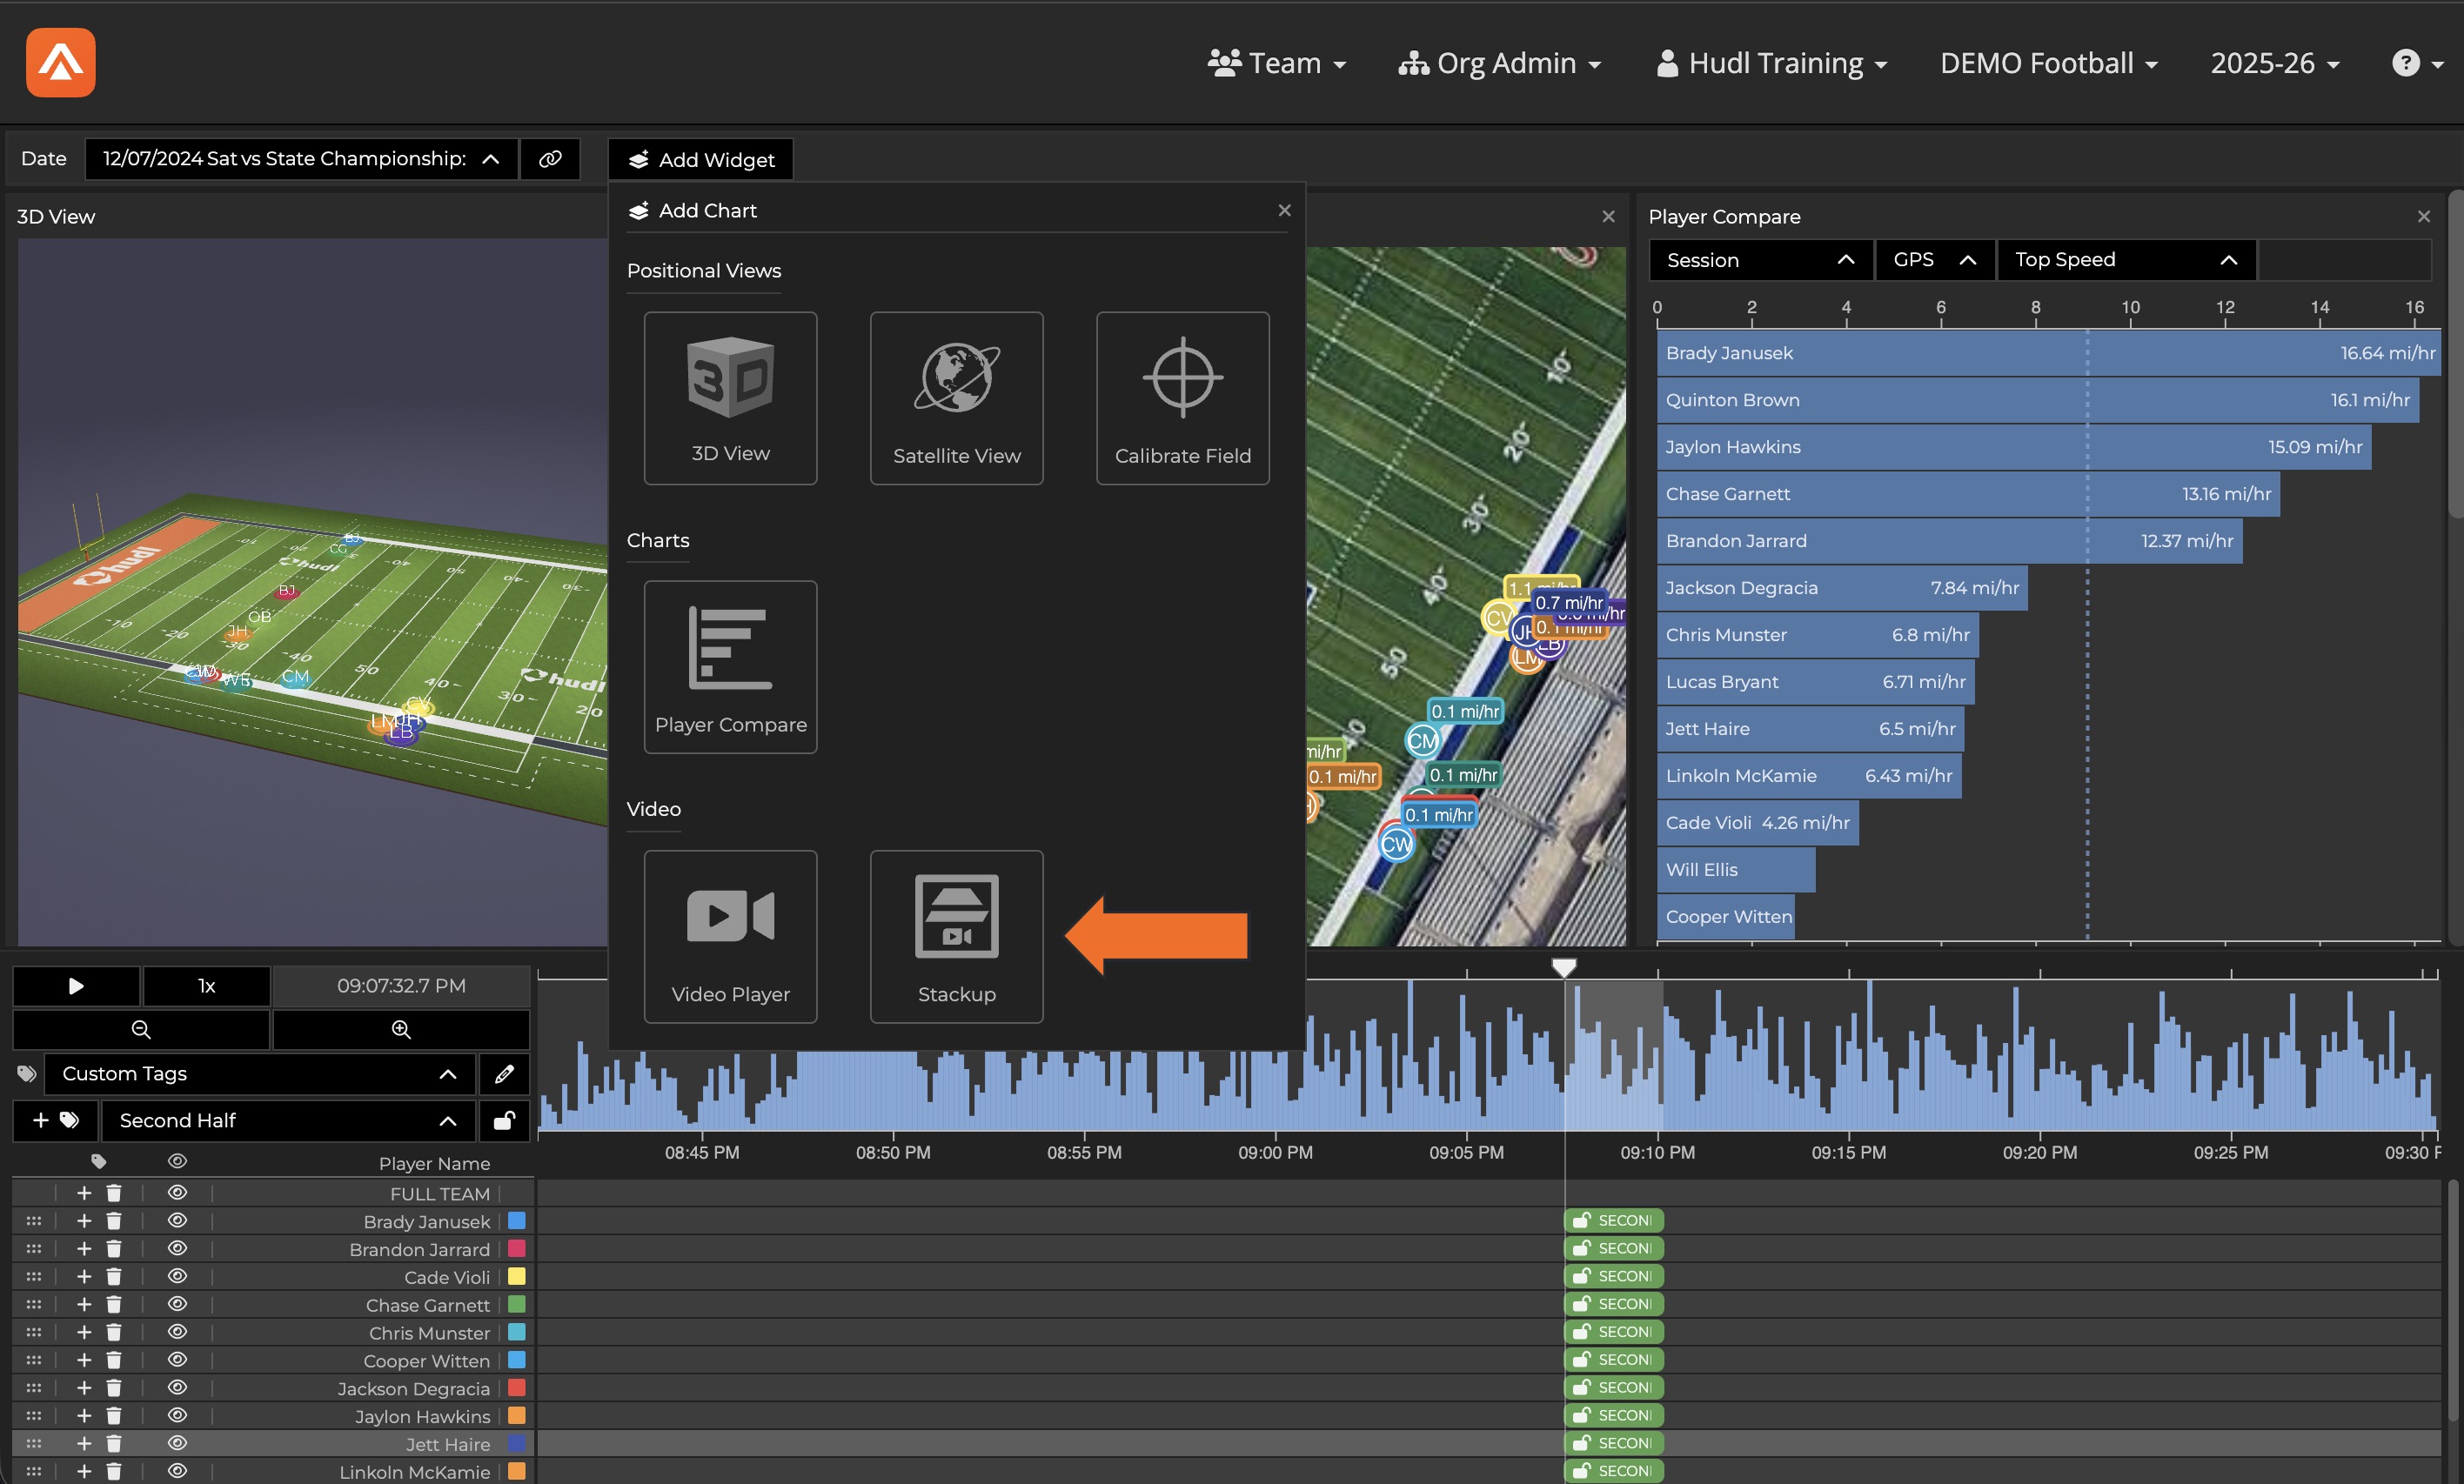Change the 1x playback speed
This screenshot has width=2464, height=1484.
[x=206, y=986]
